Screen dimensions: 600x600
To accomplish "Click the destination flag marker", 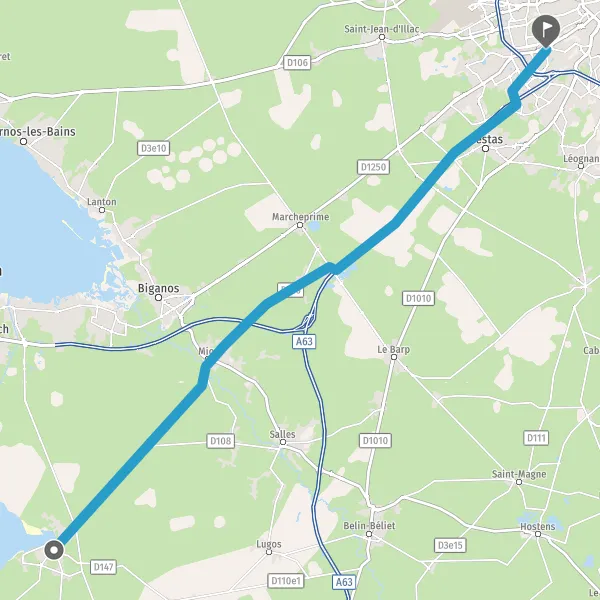I will click(546, 31).
